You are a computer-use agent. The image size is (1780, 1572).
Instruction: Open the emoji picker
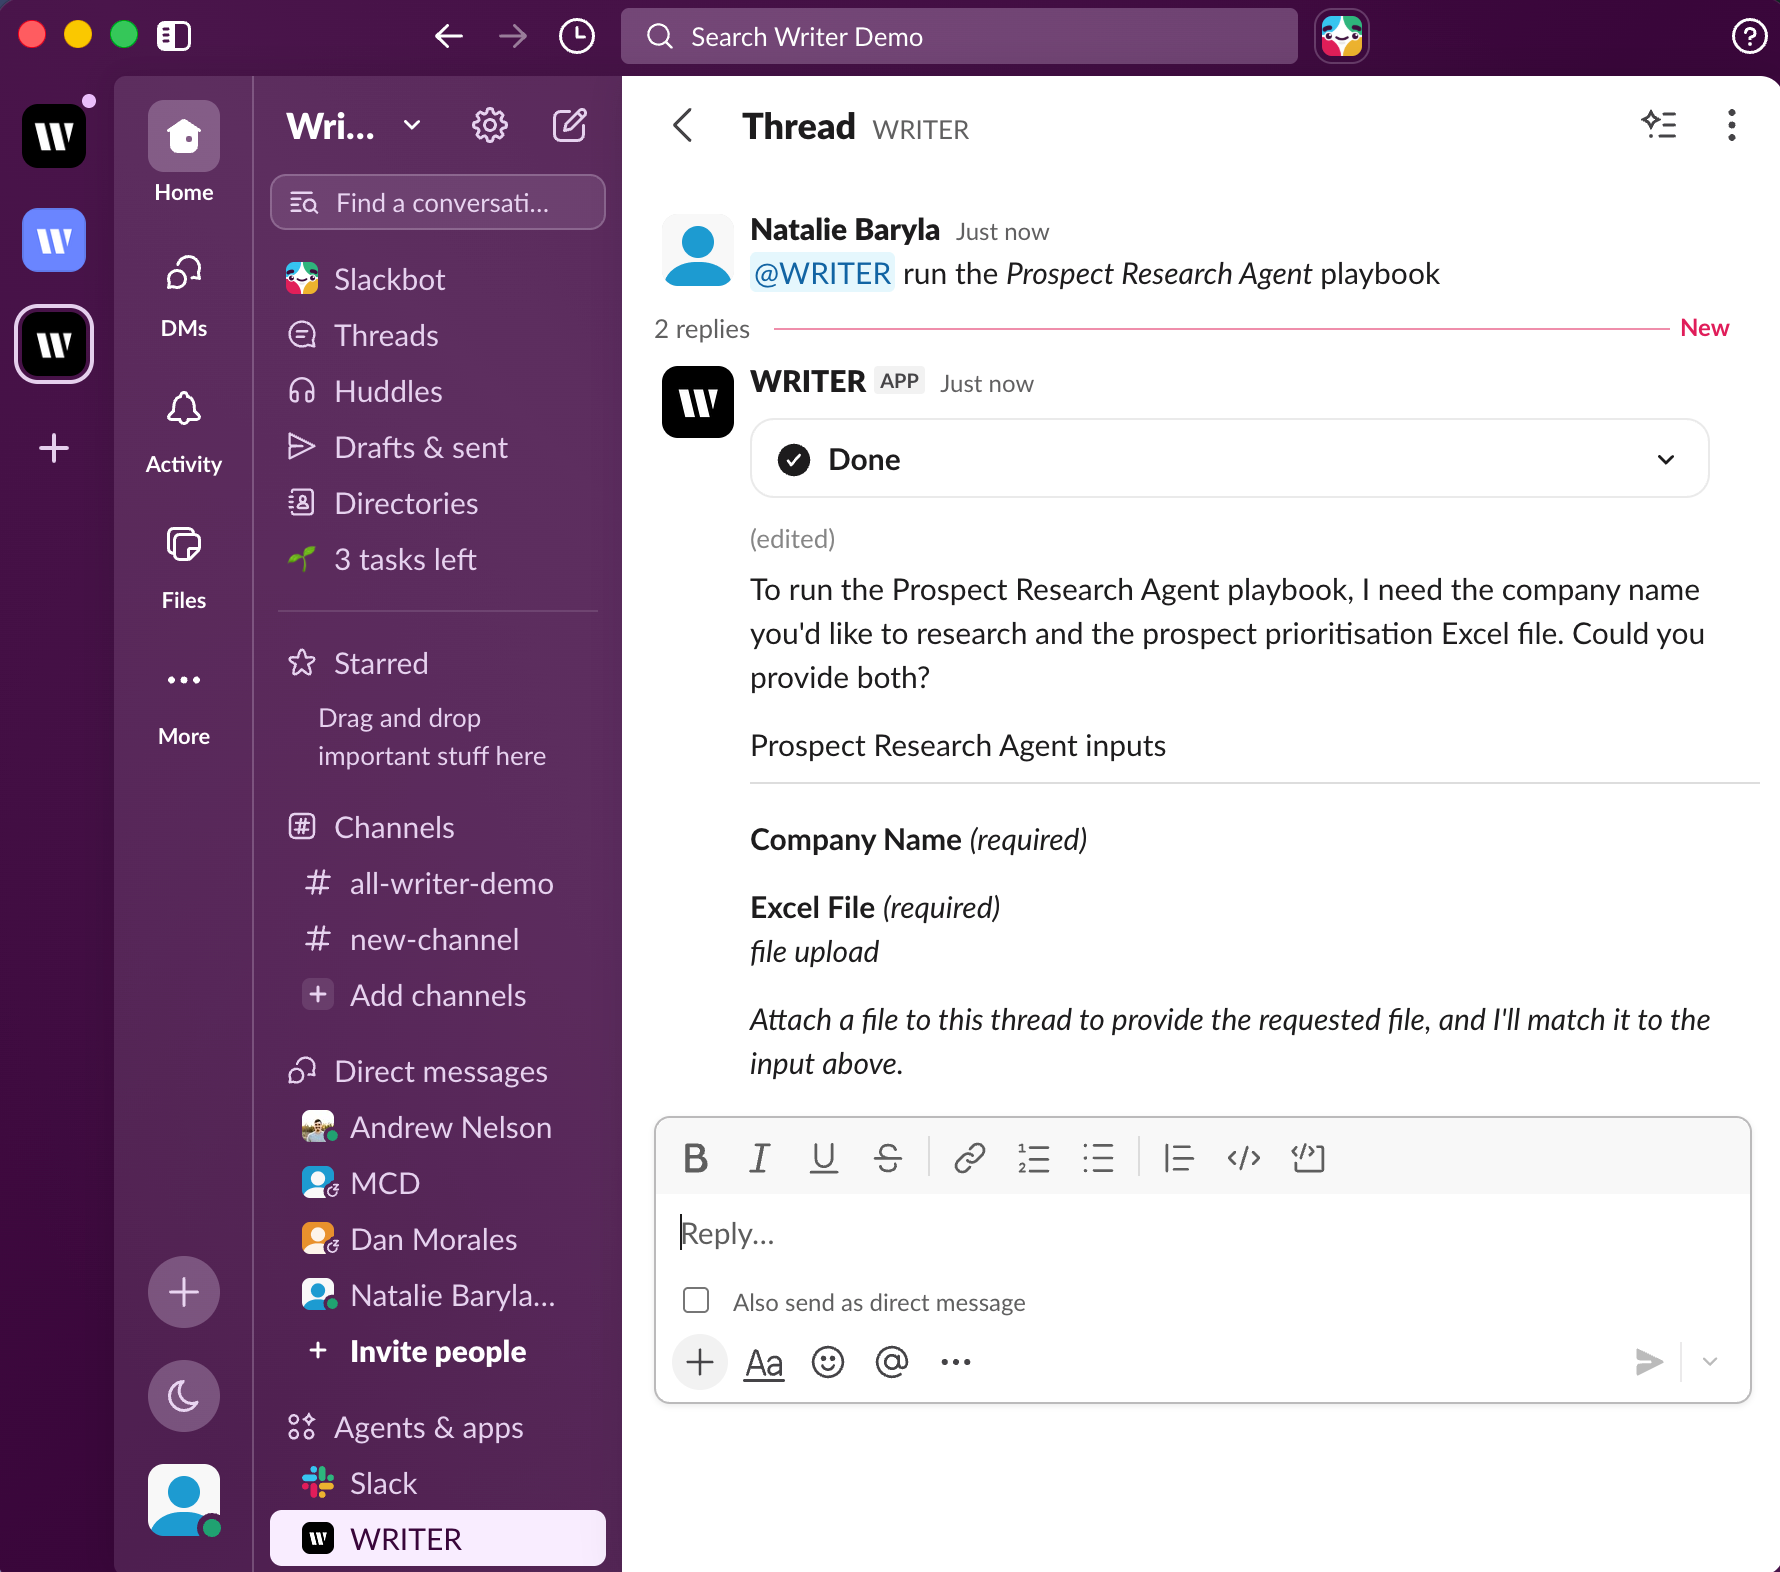pyautogui.click(x=828, y=1362)
